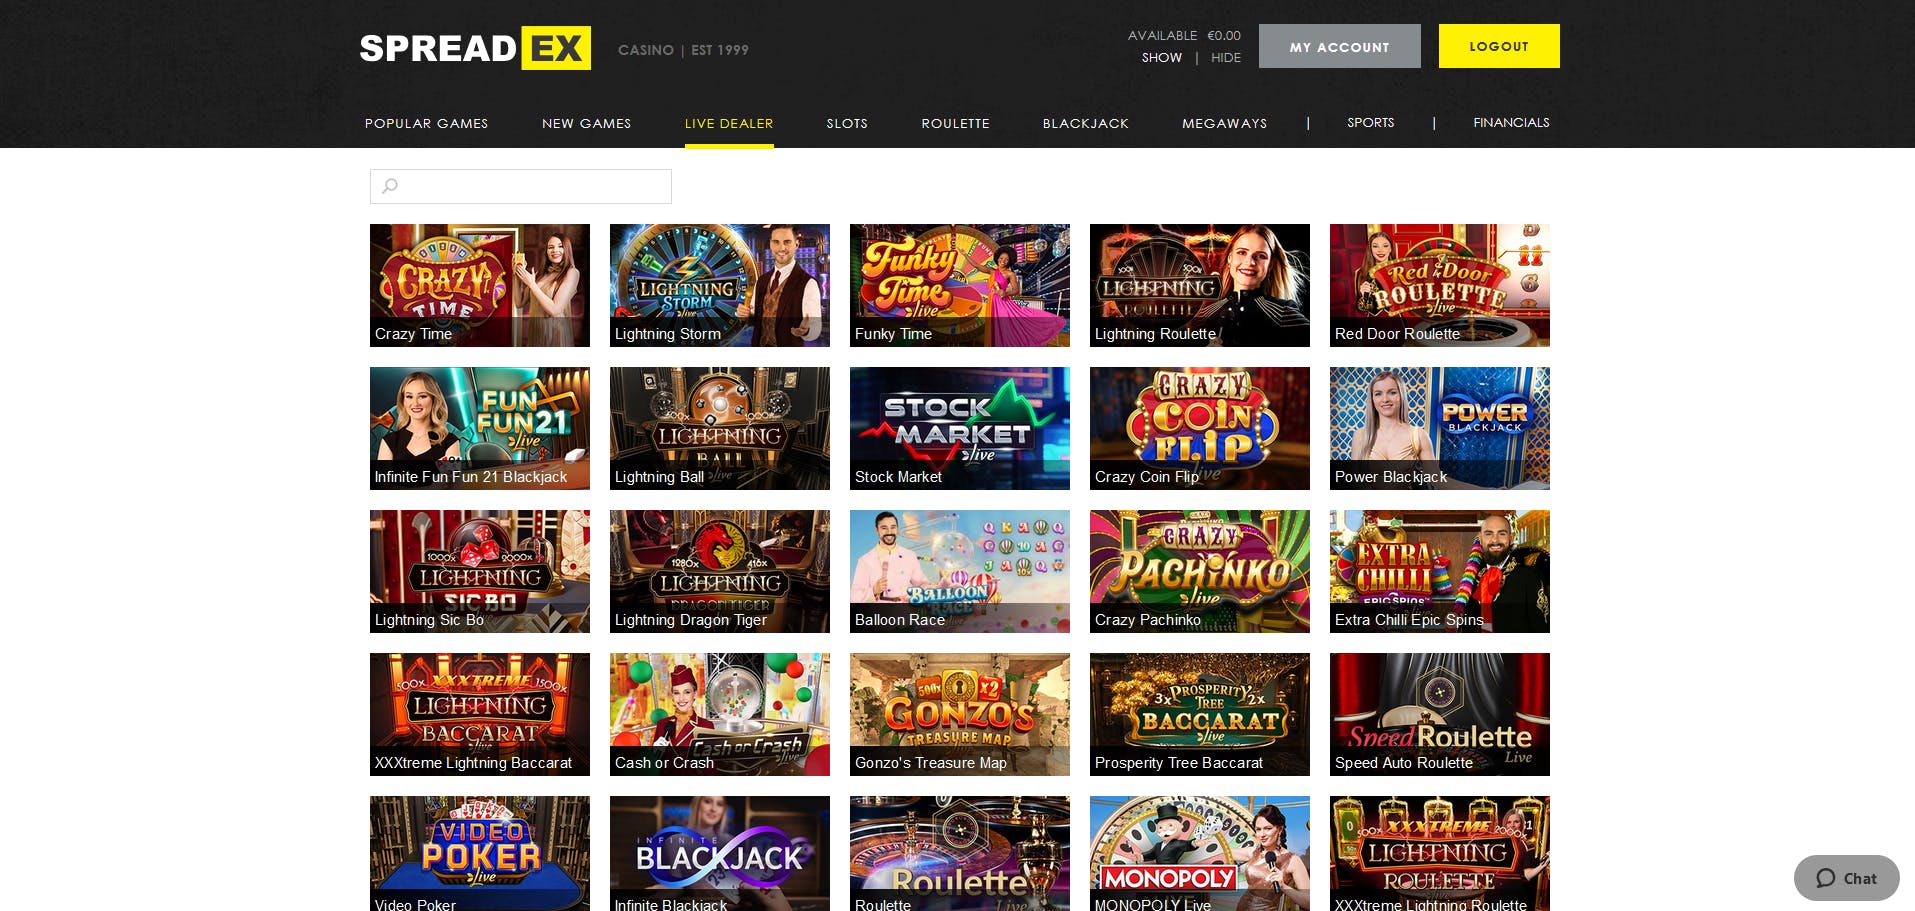Open Extra Chilli Epic Spins

tap(1440, 571)
